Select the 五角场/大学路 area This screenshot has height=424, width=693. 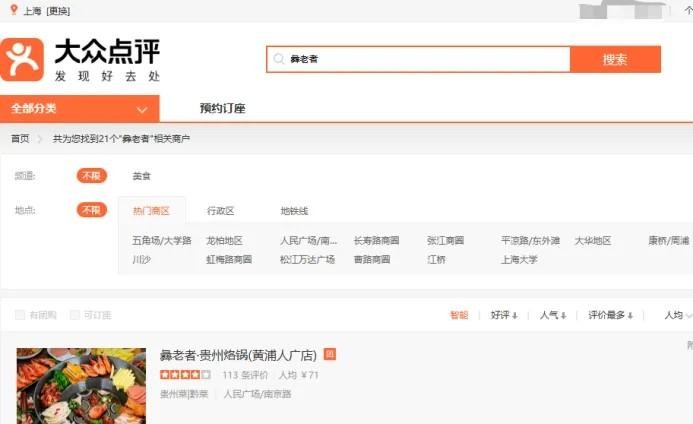162,241
